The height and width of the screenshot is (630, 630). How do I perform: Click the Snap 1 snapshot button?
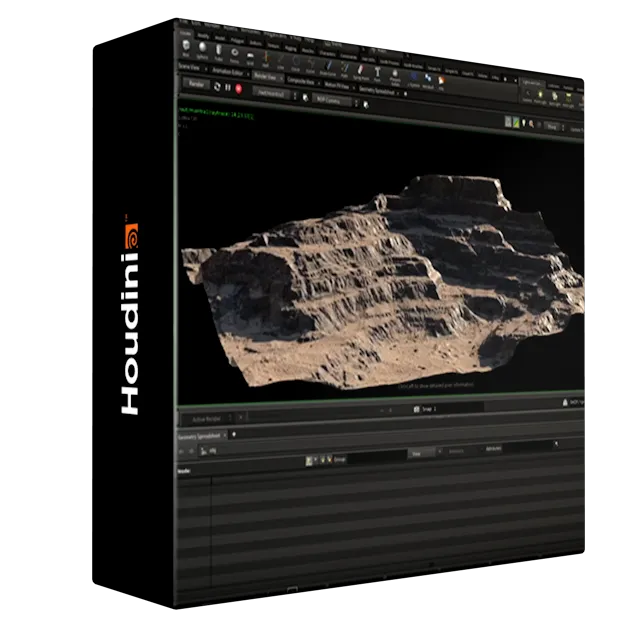pos(425,409)
